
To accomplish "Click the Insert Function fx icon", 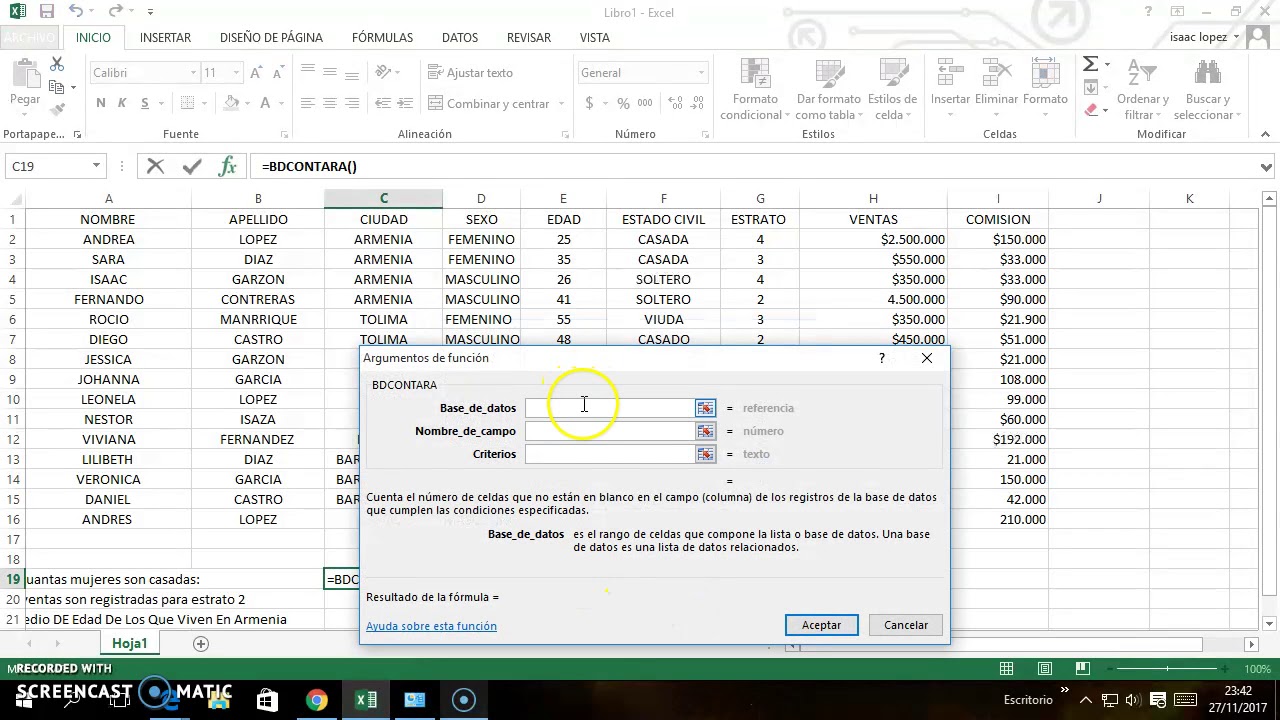I will pyautogui.click(x=227, y=166).
